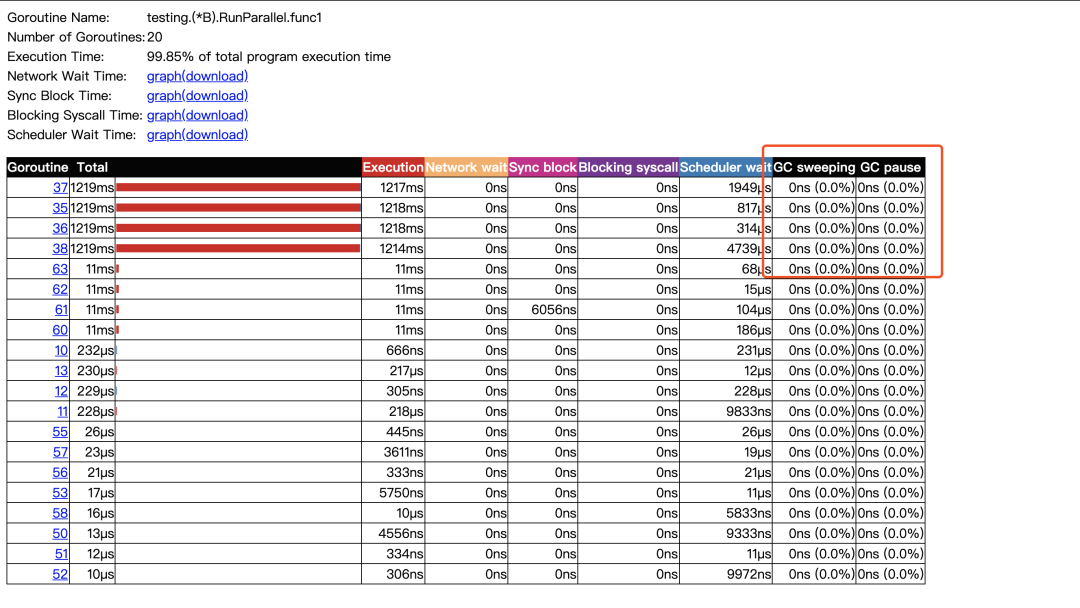Select the 232µs Total value
Image resolution: width=1080 pixels, height=608 pixels.
[x=96, y=350]
